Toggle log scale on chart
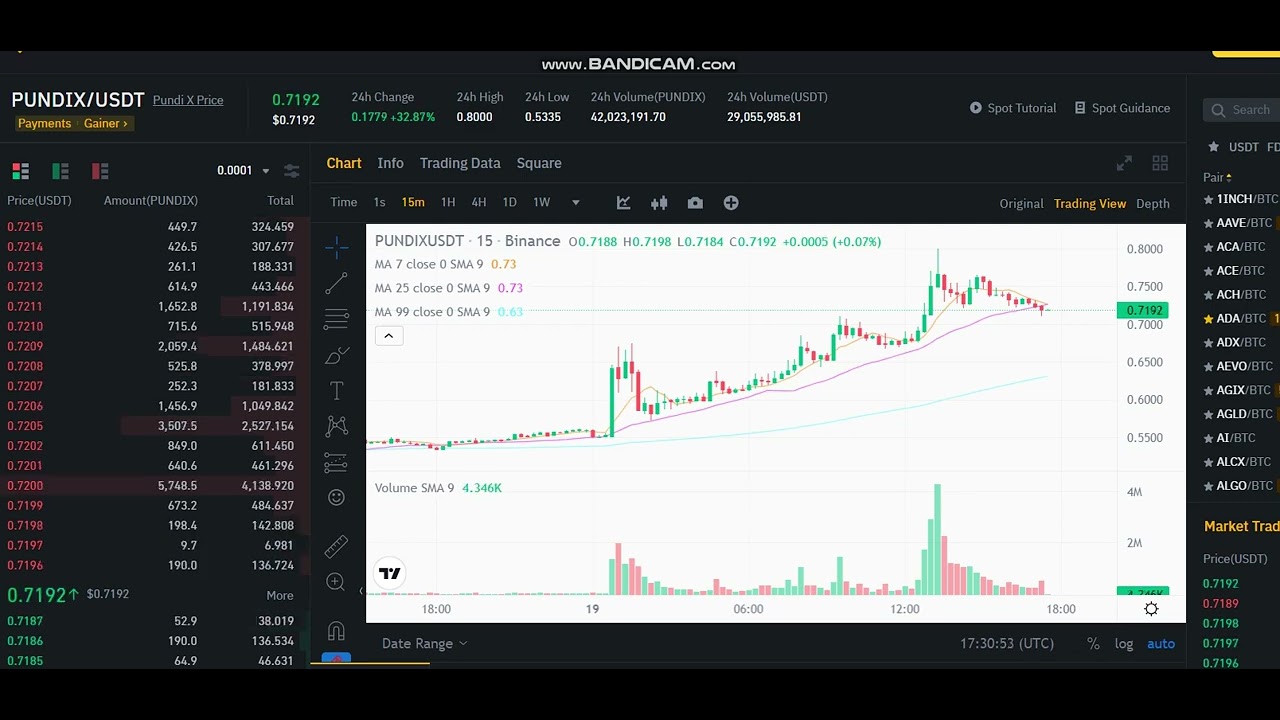Screen dimensions: 1280x720 pos(1124,644)
